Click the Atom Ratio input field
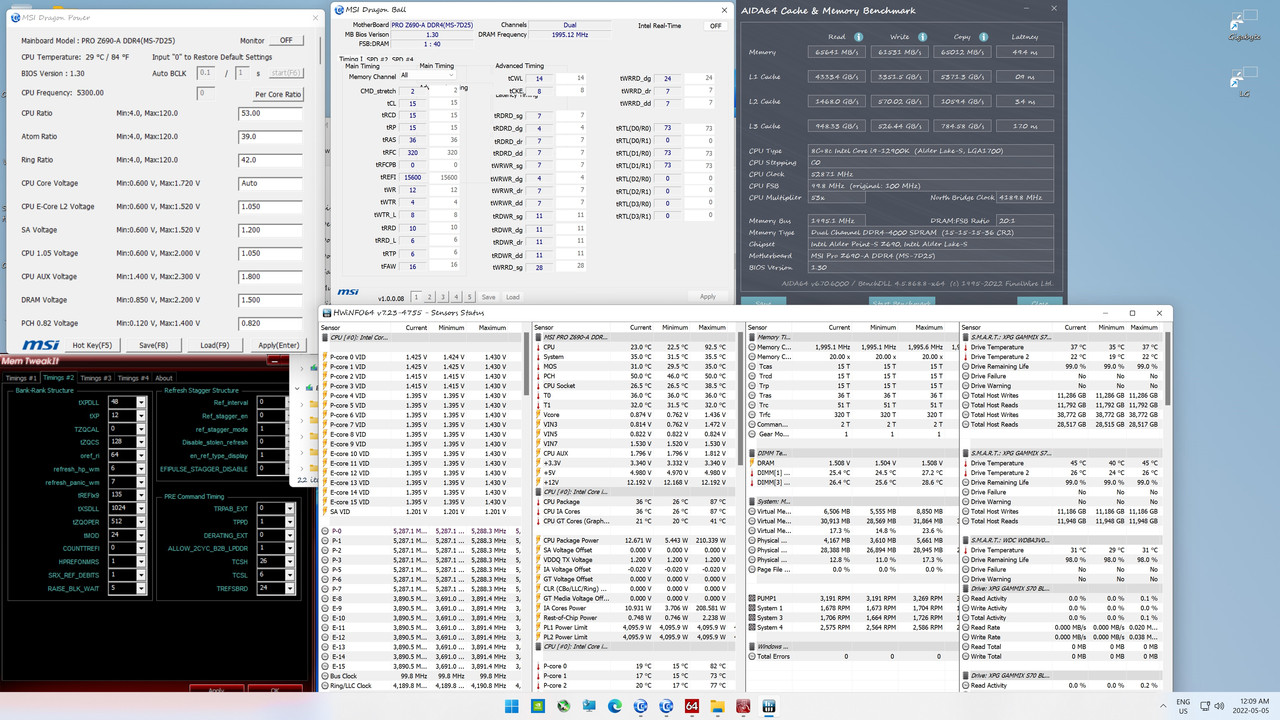The height and width of the screenshot is (720, 1280). (x=270, y=137)
